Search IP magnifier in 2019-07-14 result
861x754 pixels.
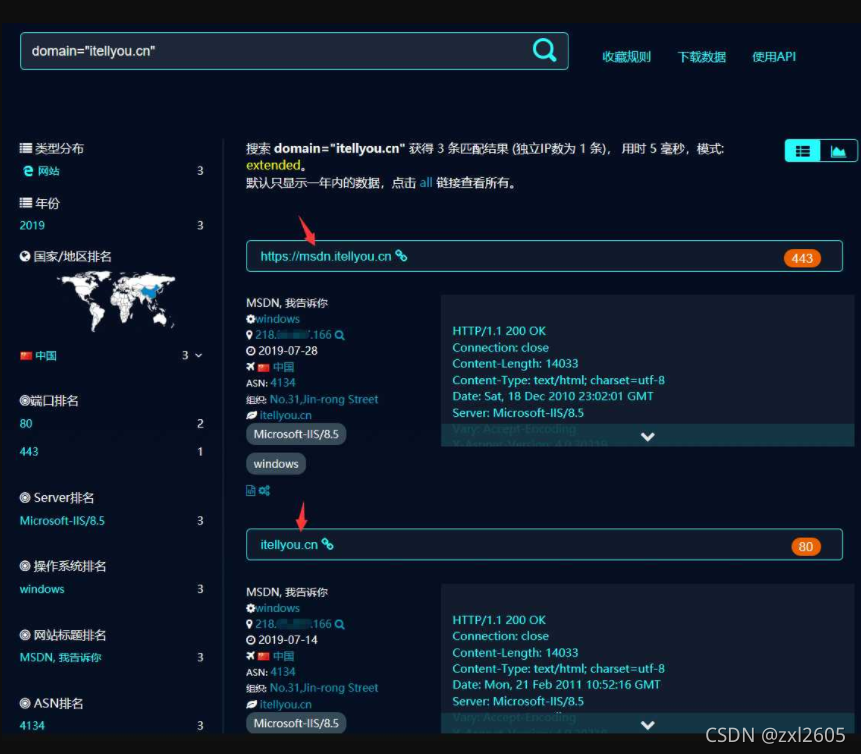[340, 624]
